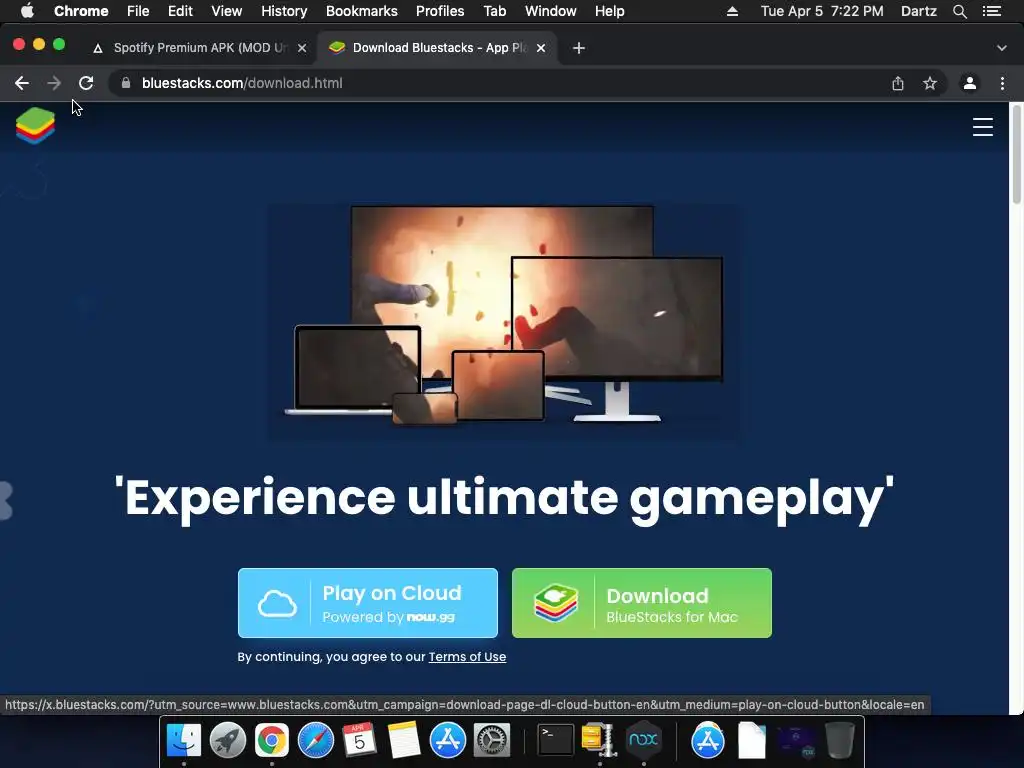Screen dimensions: 1024x768
Task: Reload the current page
Action: (86, 83)
